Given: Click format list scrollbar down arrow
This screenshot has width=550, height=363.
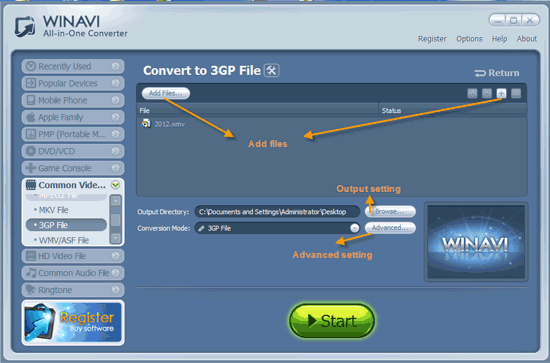Looking at the screenshot, I should (x=115, y=238).
